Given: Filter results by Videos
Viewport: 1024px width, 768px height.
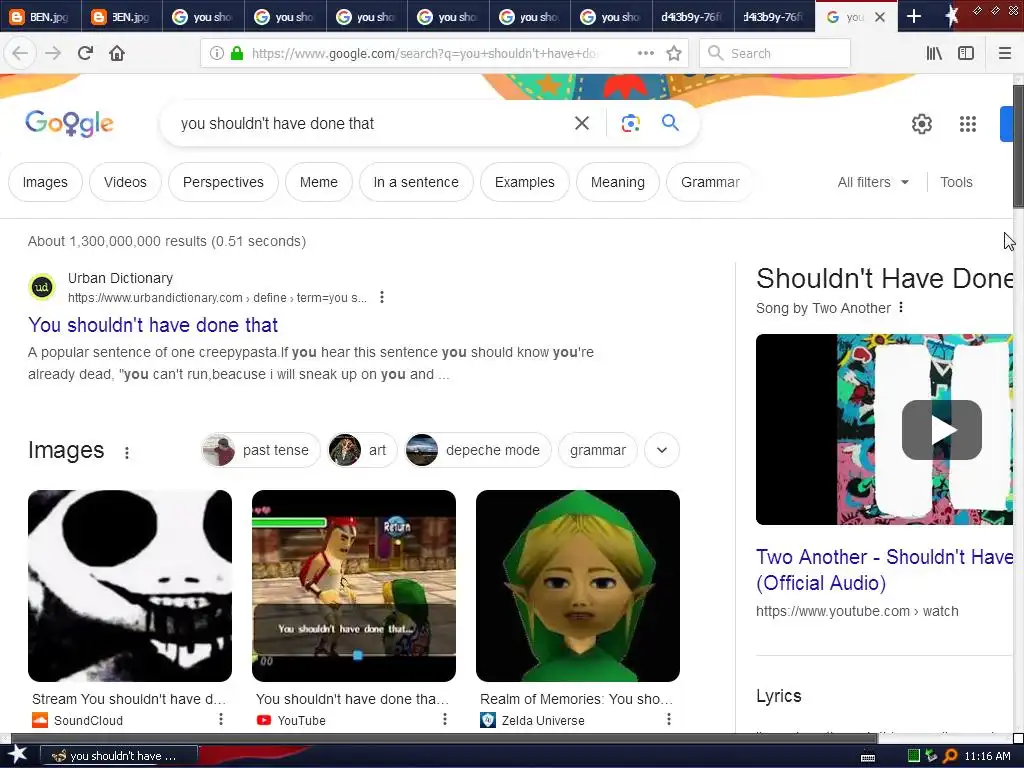Looking at the screenshot, I should (x=125, y=182).
